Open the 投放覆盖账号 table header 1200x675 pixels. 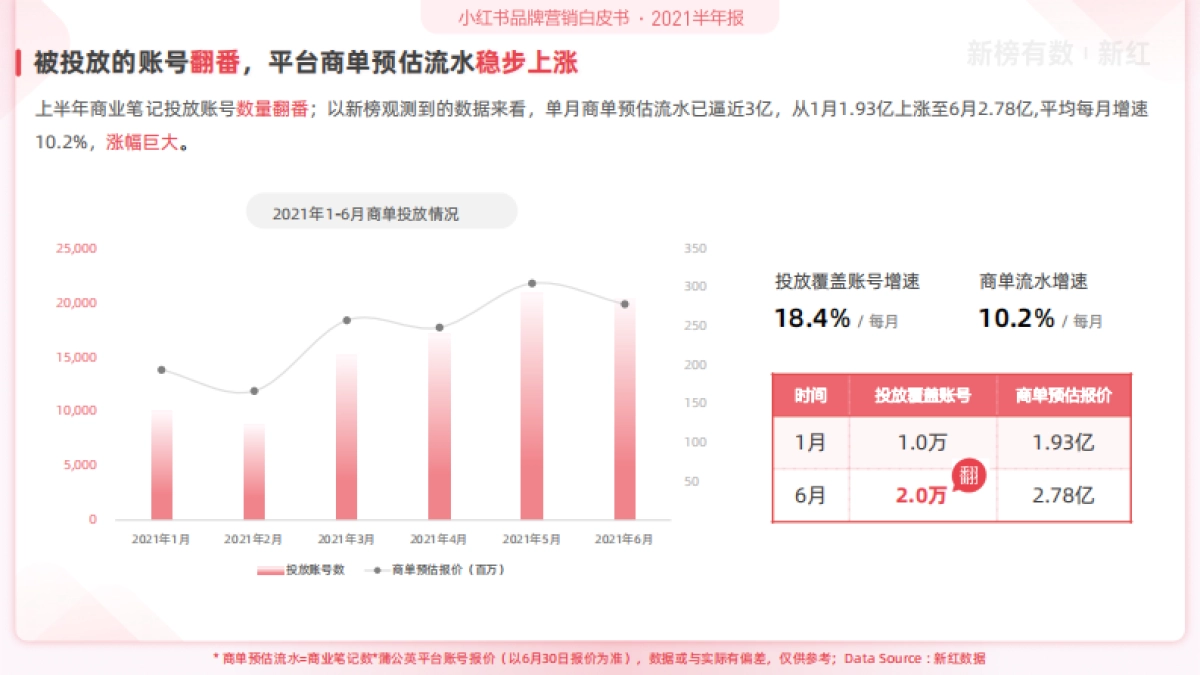point(922,396)
